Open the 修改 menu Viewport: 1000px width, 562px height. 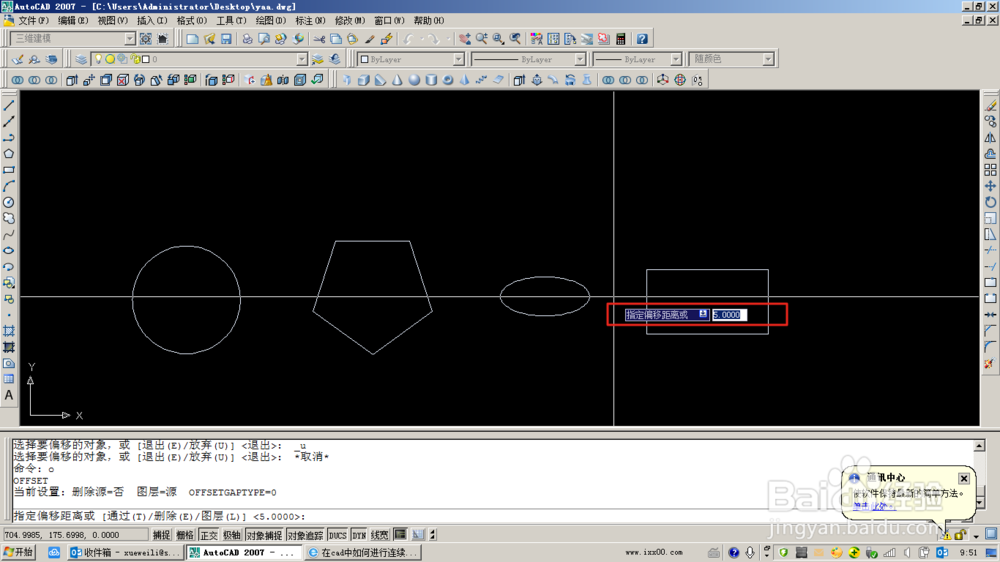349,20
